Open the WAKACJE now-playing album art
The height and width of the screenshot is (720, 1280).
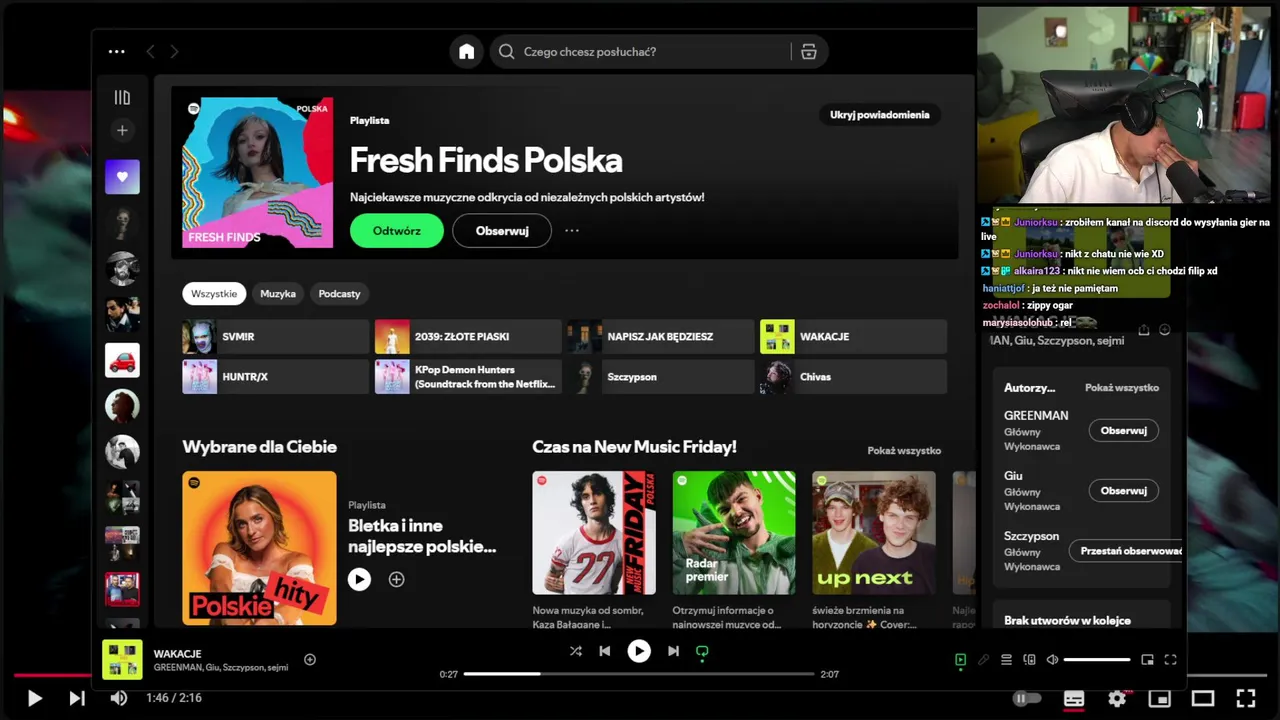pyautogui.click(x=122, y=660)
